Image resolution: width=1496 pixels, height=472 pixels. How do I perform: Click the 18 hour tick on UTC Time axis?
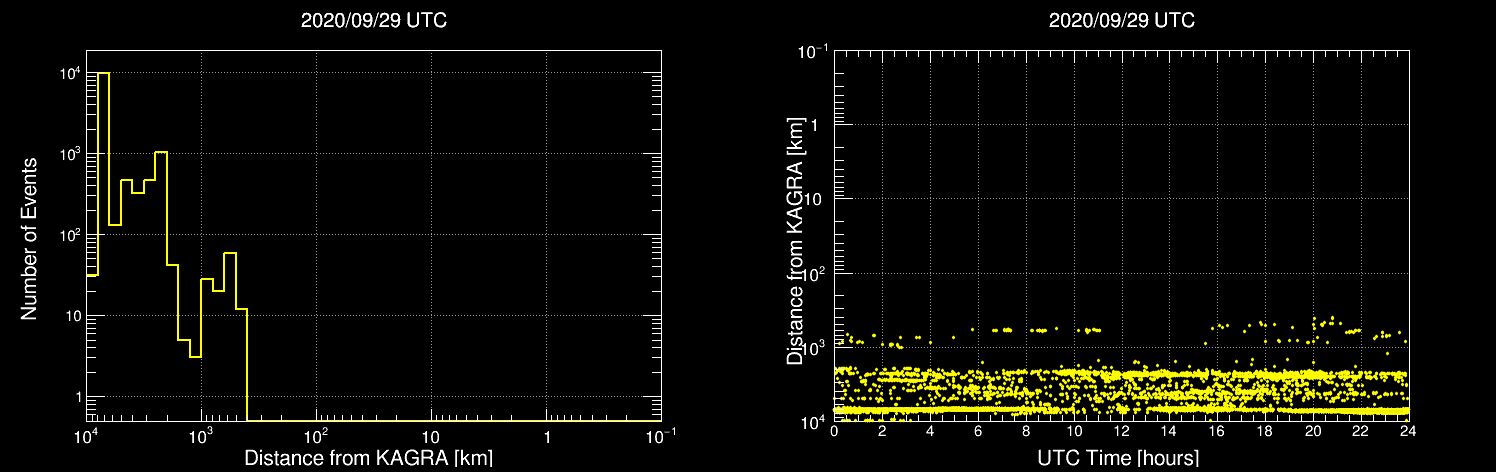coord(1265,433)
